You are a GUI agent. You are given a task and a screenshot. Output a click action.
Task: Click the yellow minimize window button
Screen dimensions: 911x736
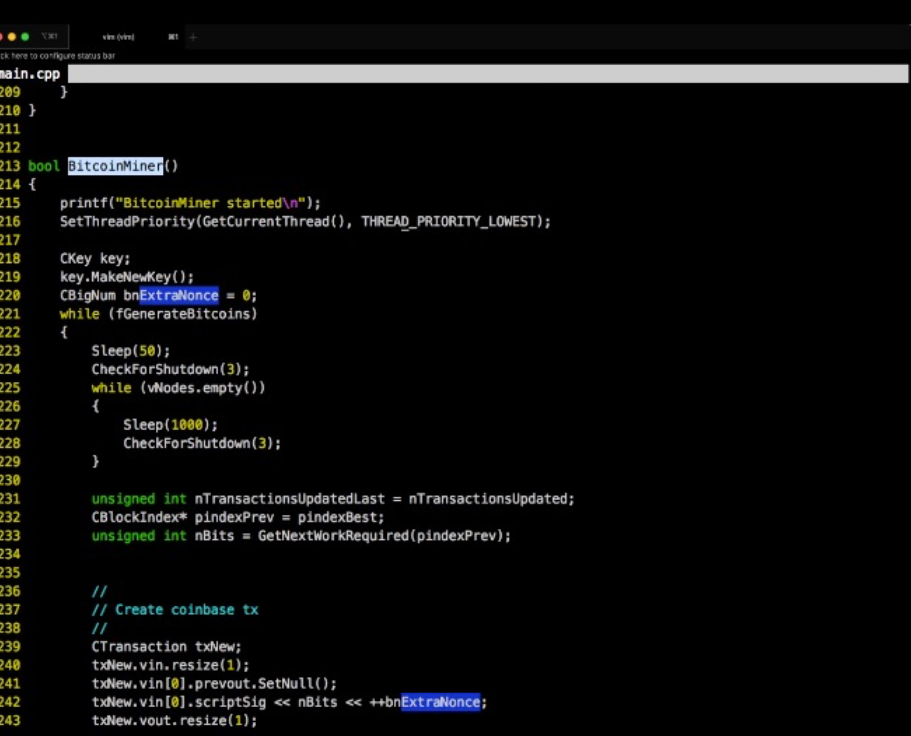(x=12, y=37)
